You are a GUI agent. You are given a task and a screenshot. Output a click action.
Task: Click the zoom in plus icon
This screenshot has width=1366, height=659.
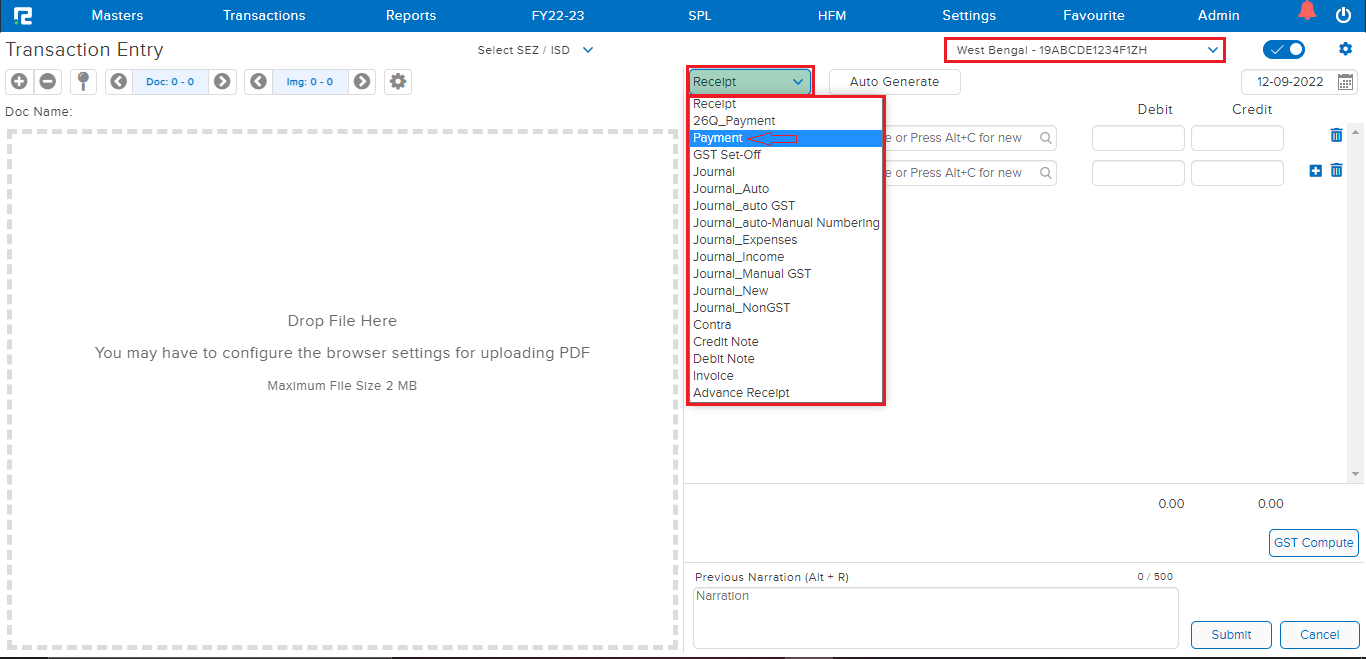(19, 82)
